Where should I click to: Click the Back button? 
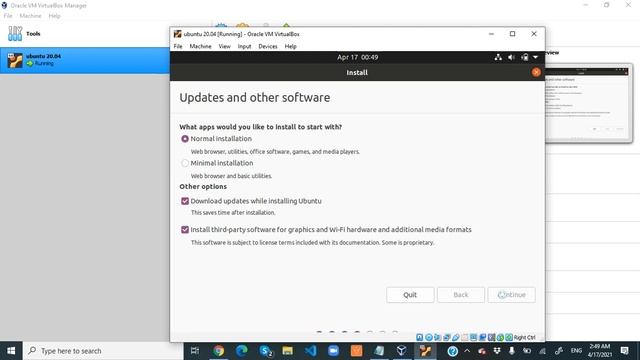point(461,295)
